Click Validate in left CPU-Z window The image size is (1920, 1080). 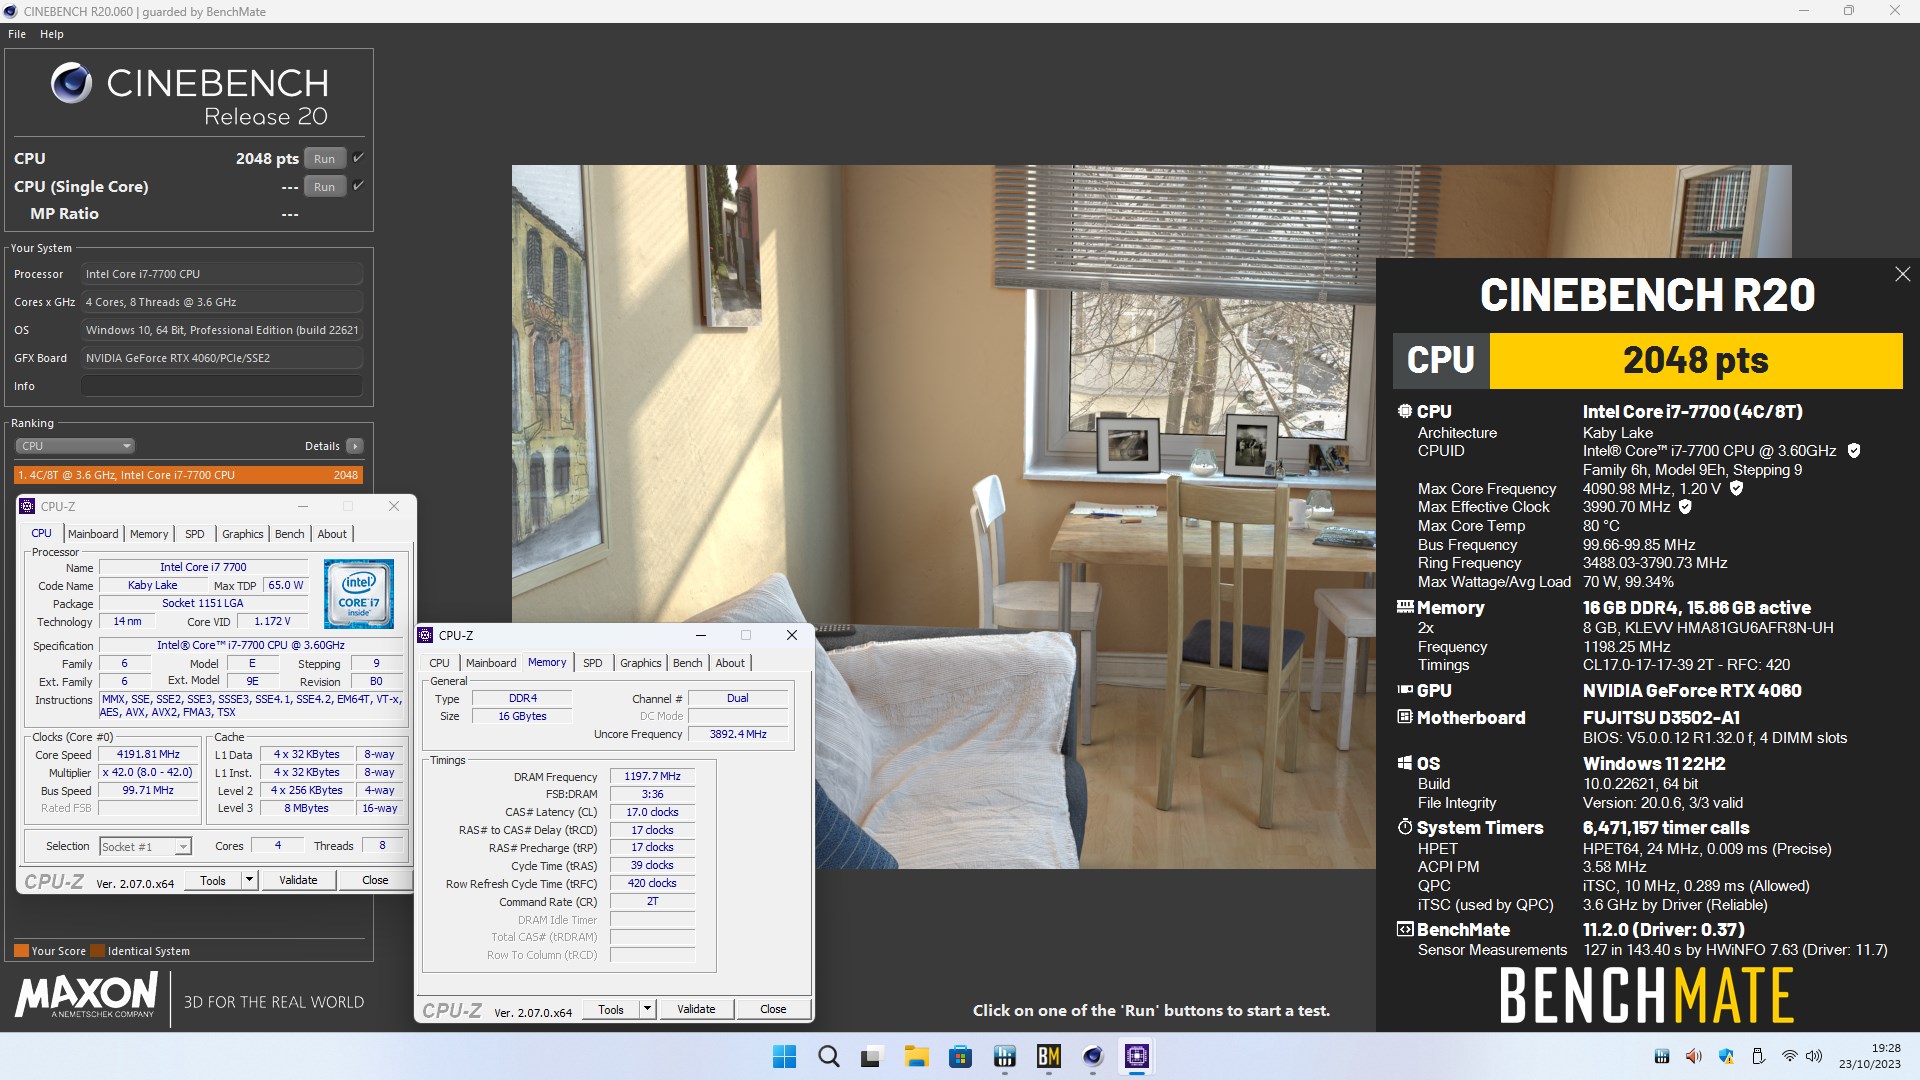click(298, 881)
